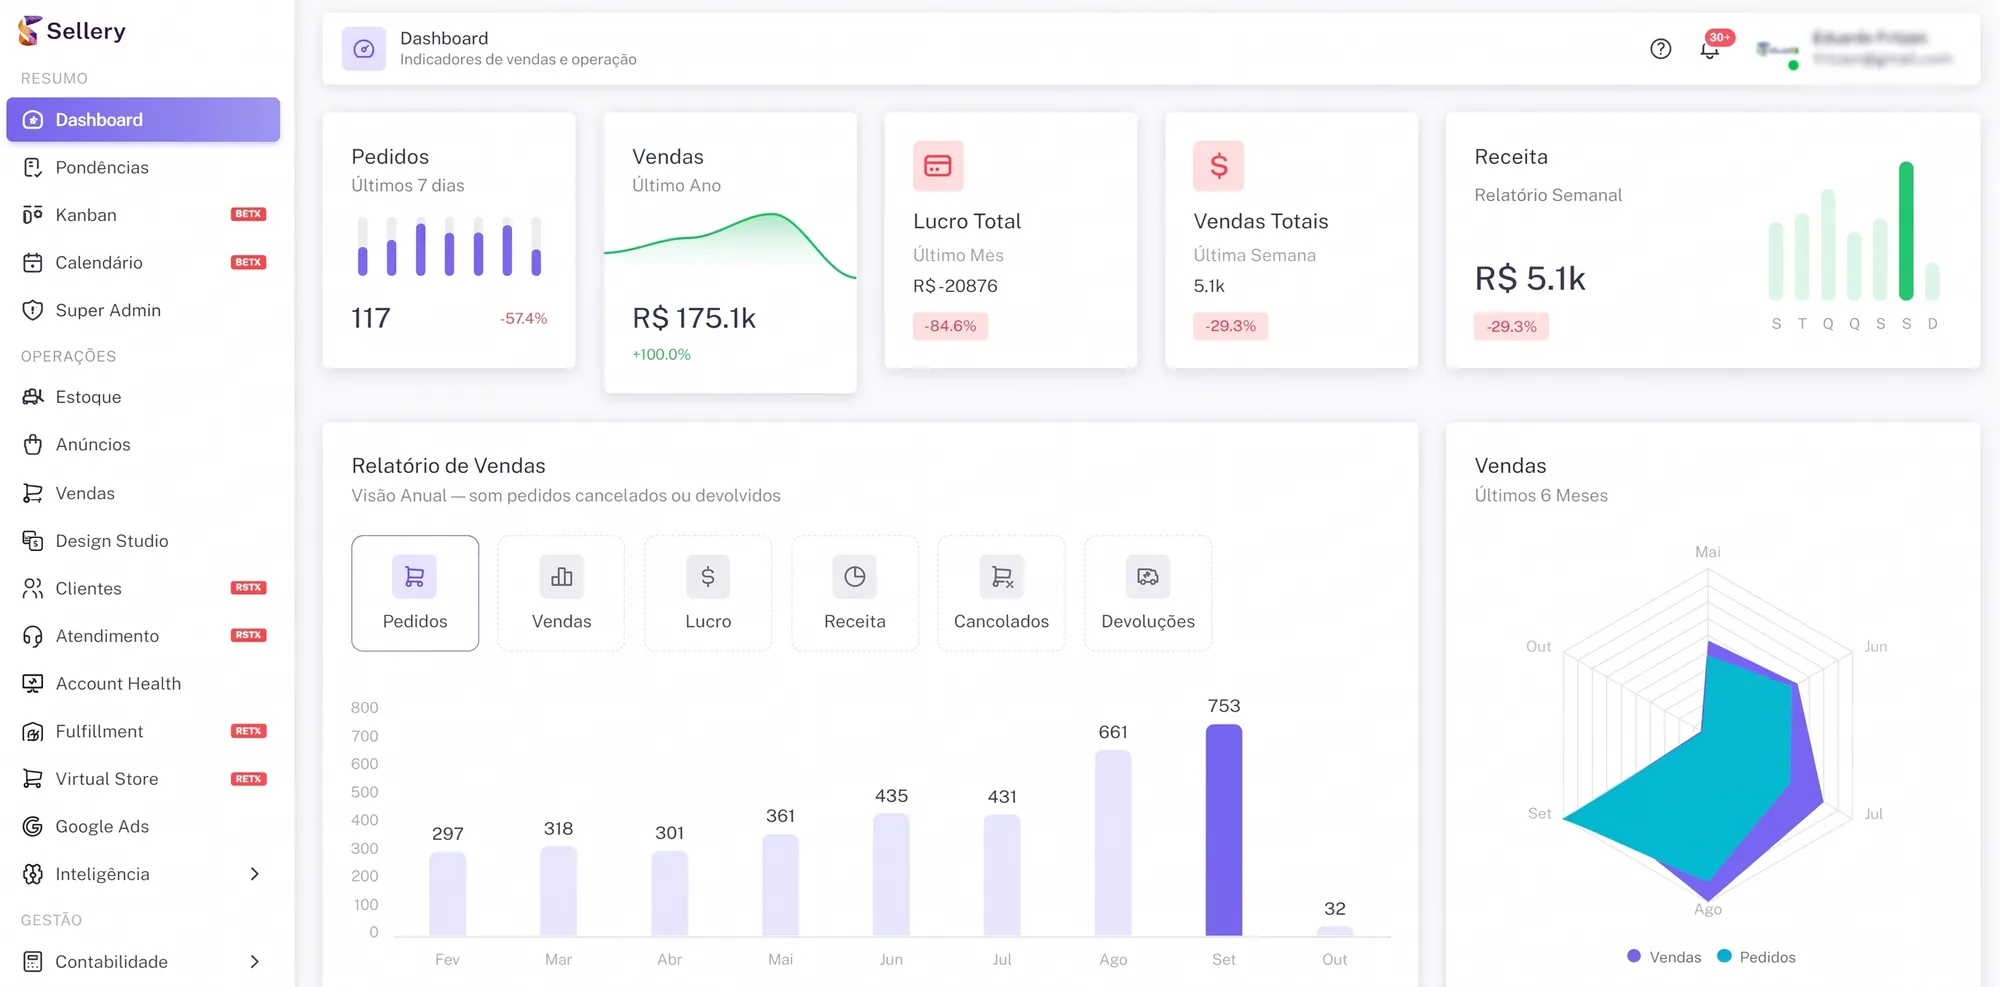The width and height of the screenshot is (2000, 987).
Task: Open the help question mark icon
Action: click(1660, 49)
